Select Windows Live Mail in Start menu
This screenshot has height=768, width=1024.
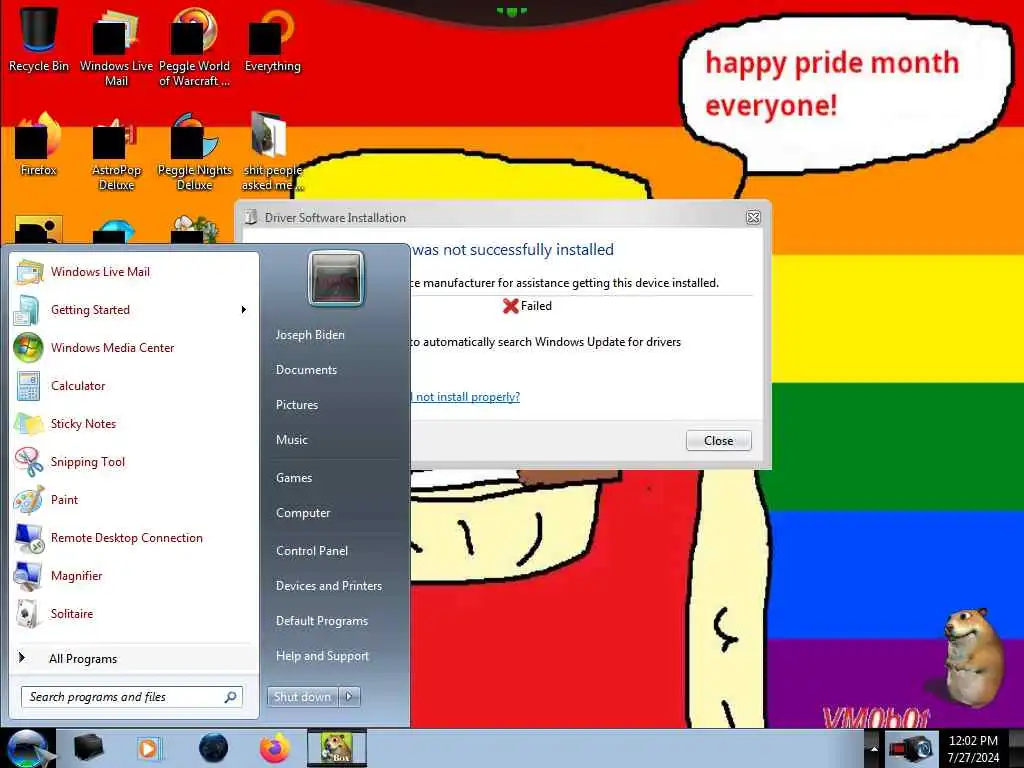tap(135, 272)
